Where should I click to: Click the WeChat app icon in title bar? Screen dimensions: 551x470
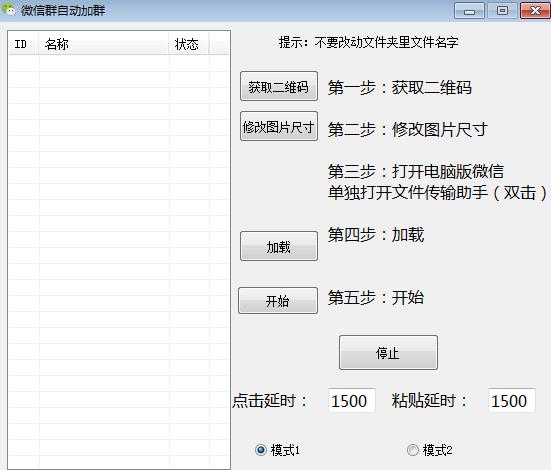point(8,9)
